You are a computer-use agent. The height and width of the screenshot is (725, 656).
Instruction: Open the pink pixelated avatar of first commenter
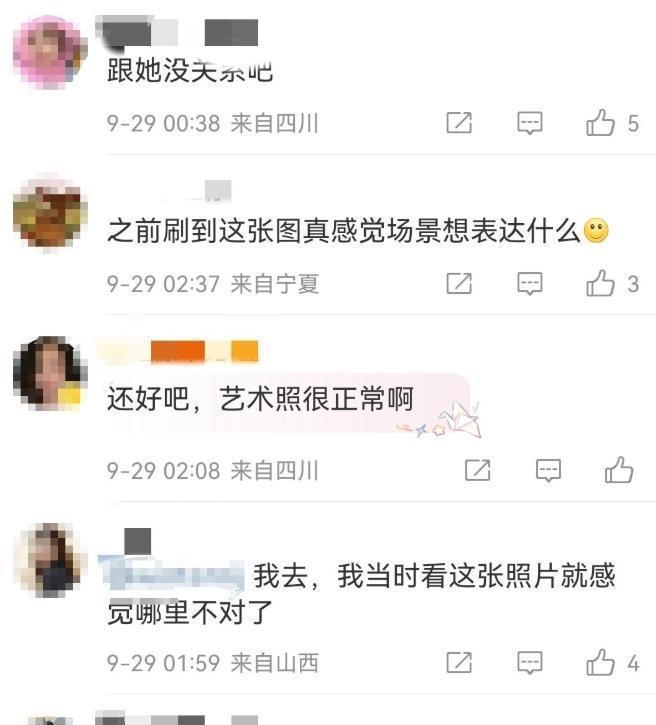pyautogui.click(x=50, y=52)
